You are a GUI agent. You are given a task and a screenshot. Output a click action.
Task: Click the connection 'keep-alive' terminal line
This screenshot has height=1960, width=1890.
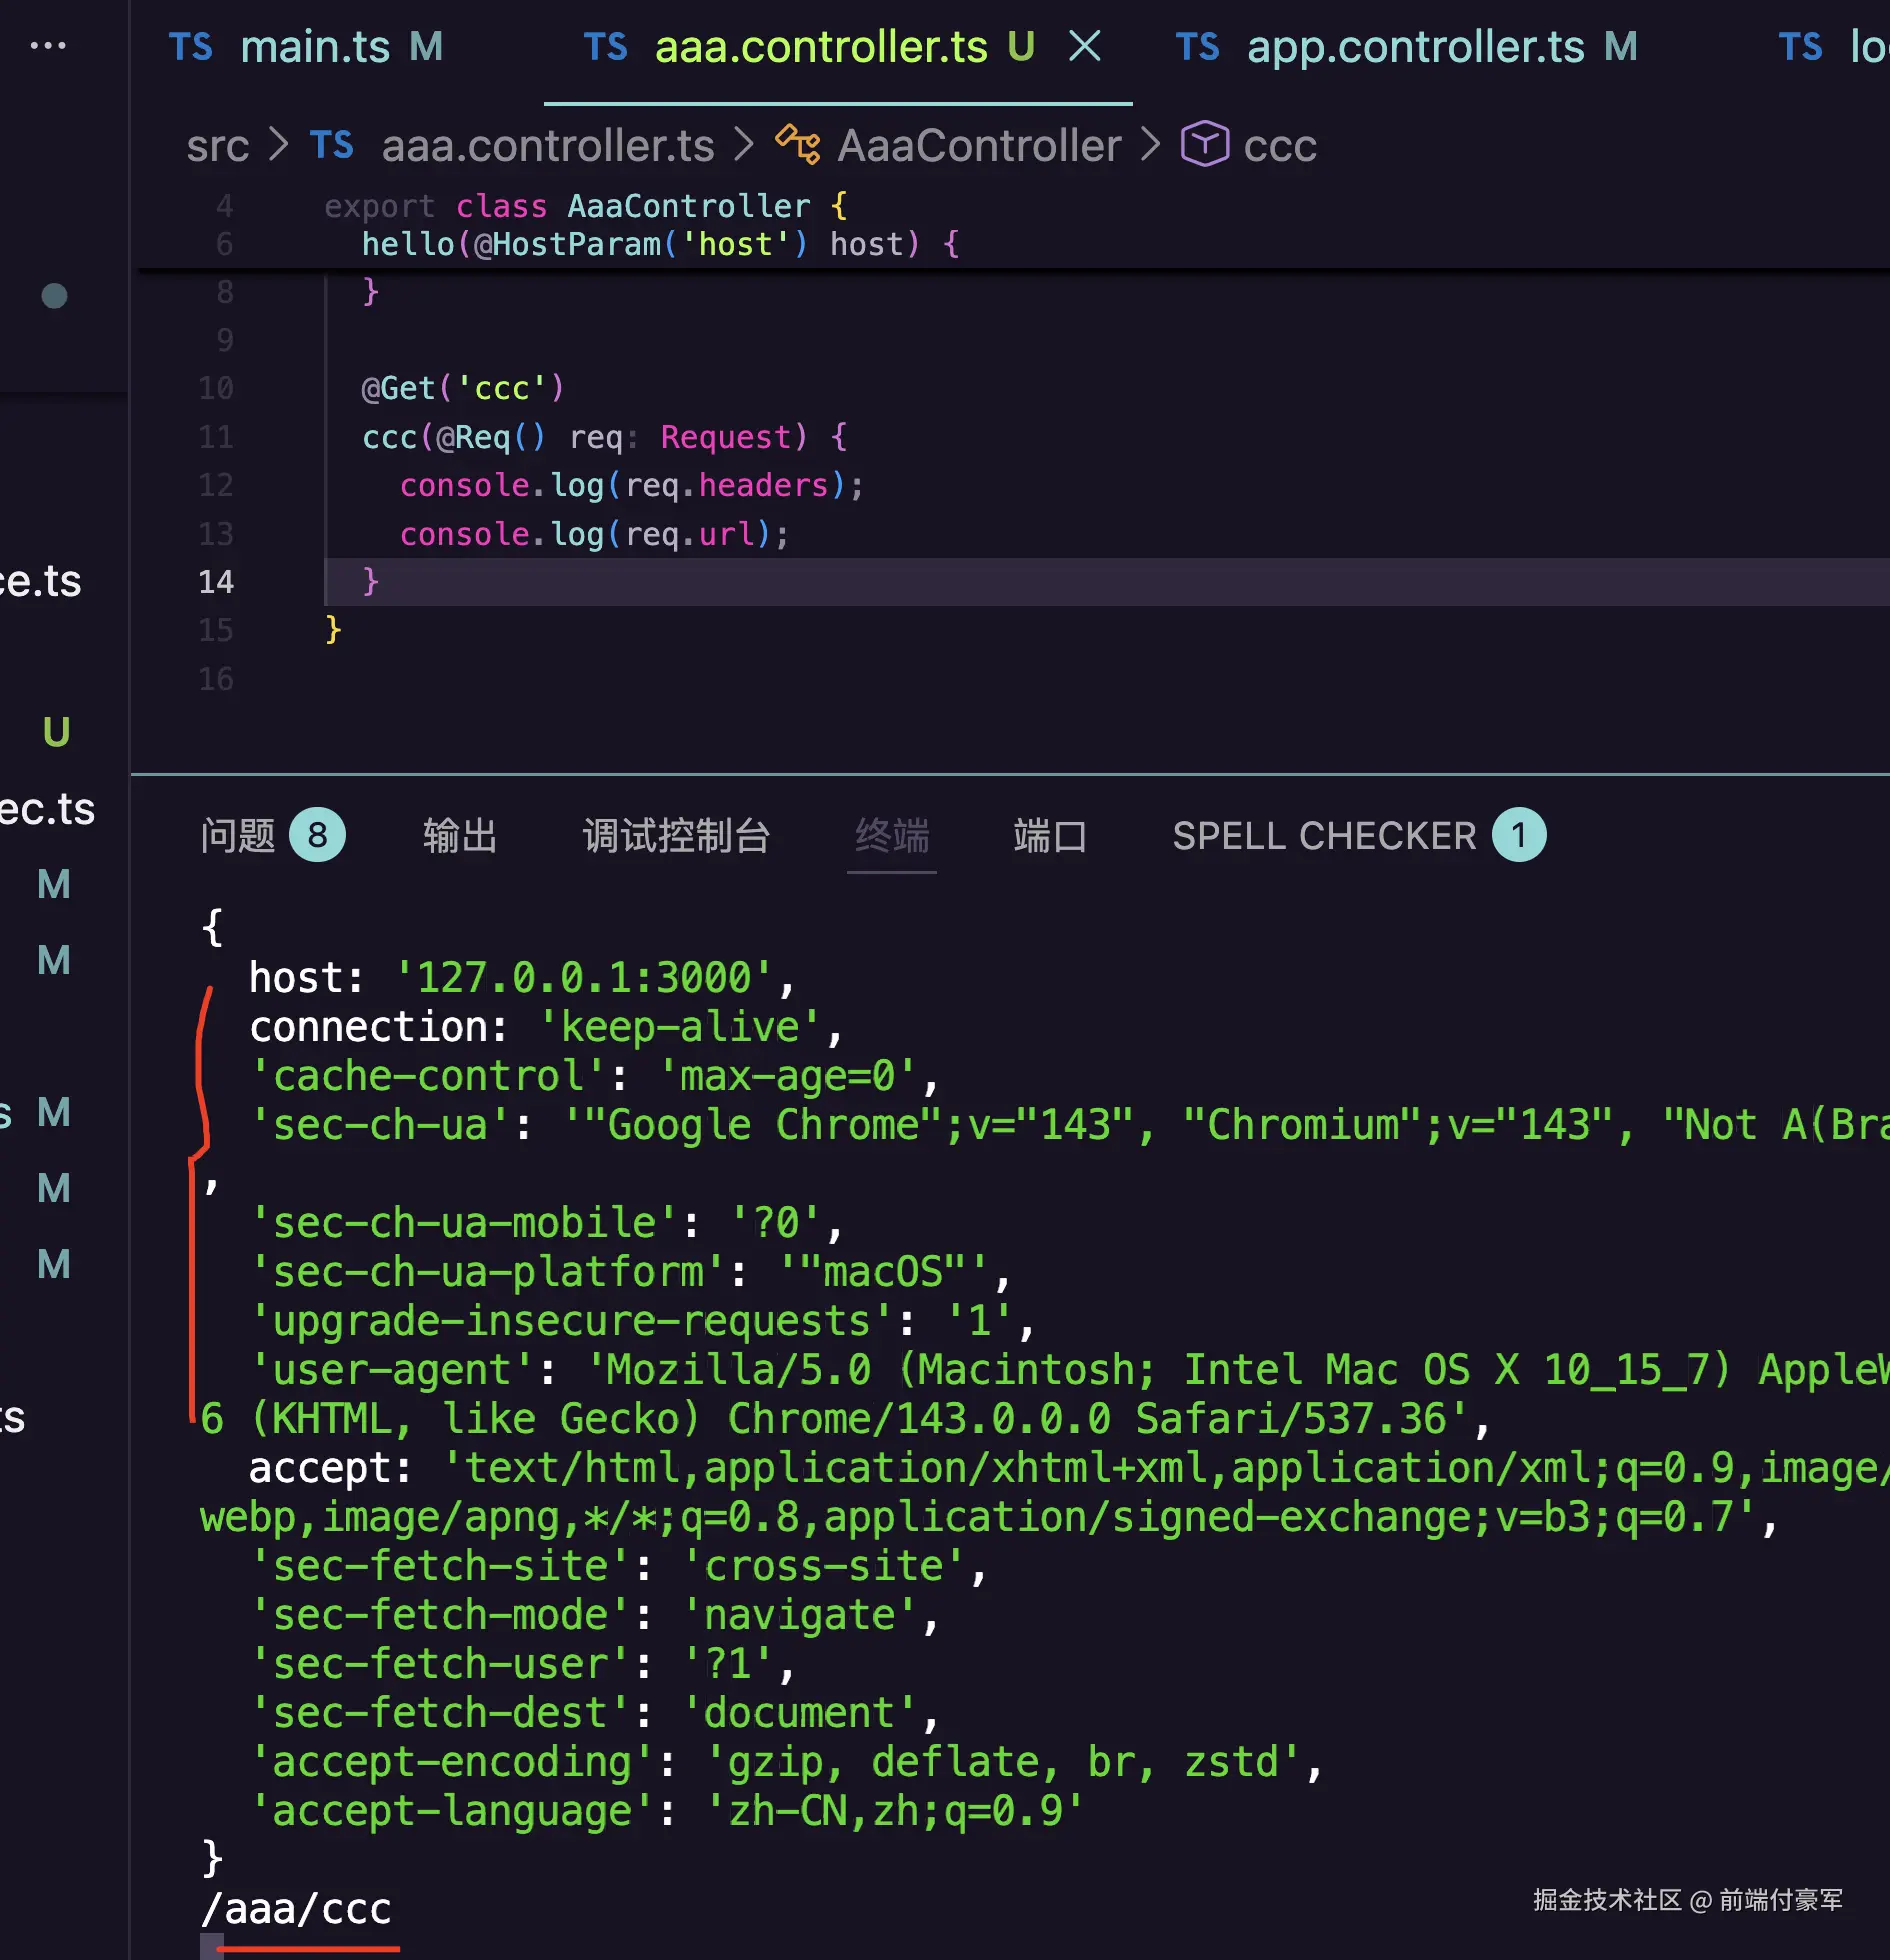point(546,1026)
